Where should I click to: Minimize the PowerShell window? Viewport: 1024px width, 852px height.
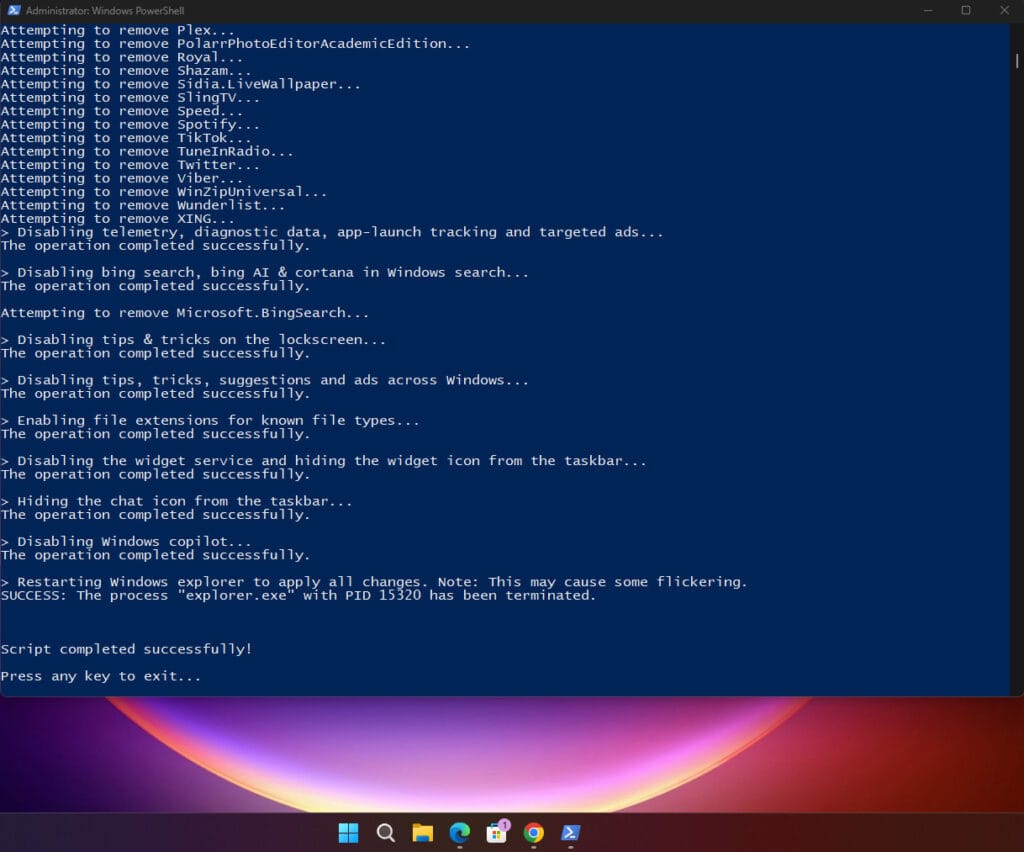(928, 10)
